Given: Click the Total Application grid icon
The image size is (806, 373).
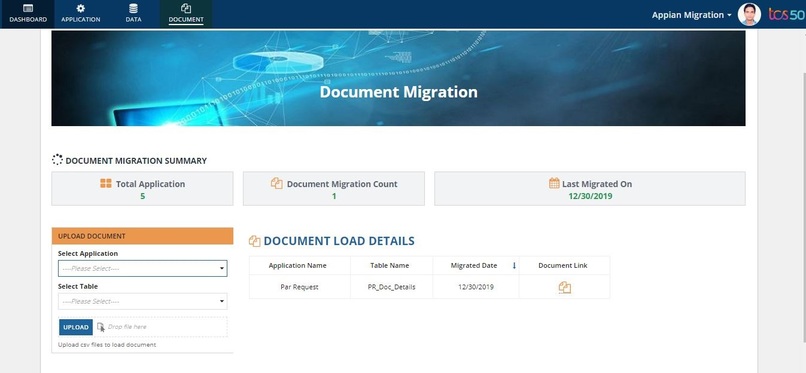Looking at the screenshot, I should [x=106, y=183].
